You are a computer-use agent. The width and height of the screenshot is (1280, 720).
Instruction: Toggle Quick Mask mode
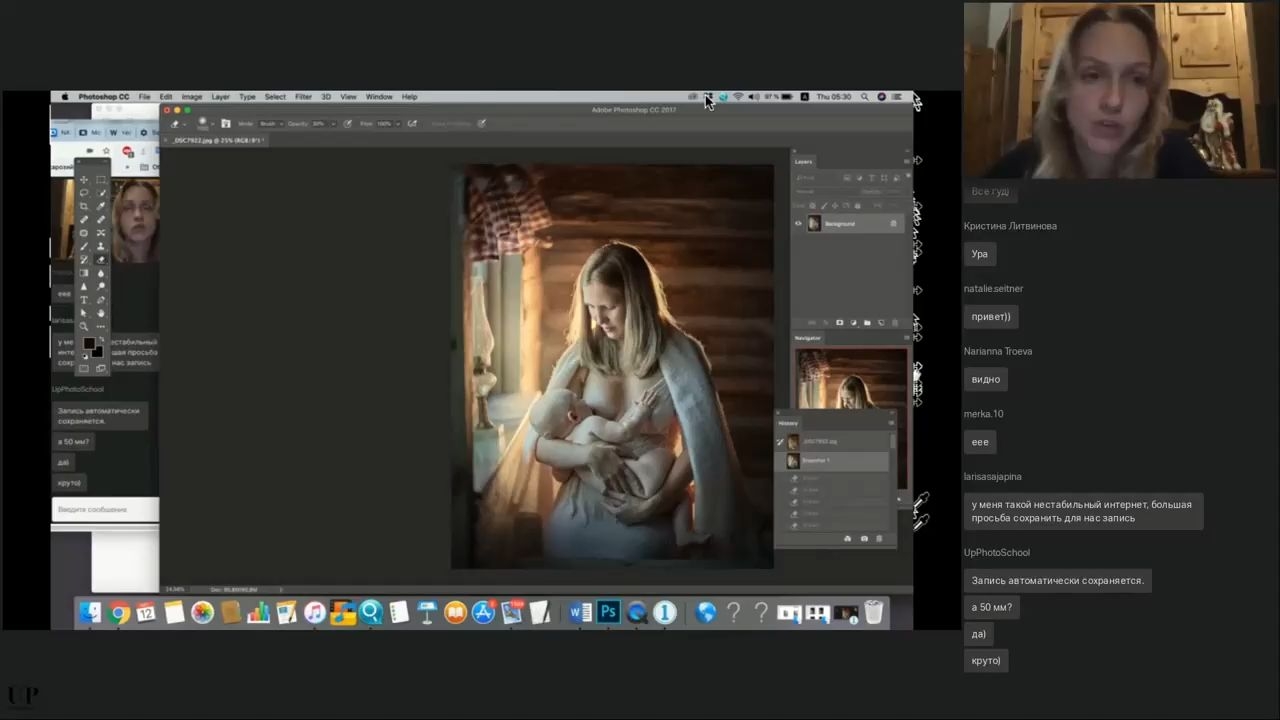click(84, 368)
